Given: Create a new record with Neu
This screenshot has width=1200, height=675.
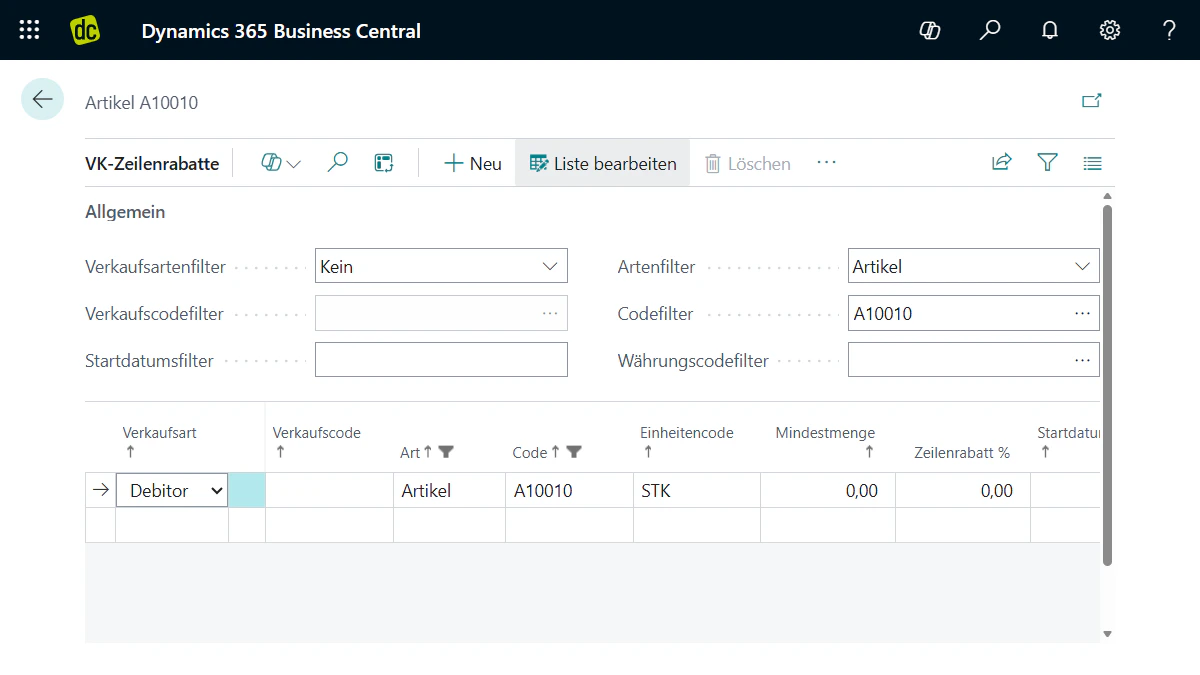Looking at the screenshot, I should point(472,163).
